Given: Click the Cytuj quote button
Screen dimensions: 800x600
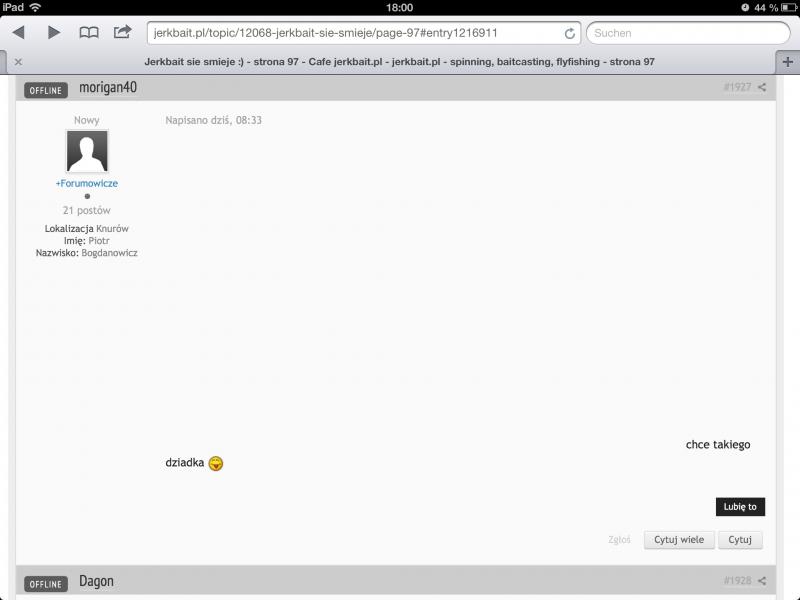Looking at the screenshot, I should point(740,540).
